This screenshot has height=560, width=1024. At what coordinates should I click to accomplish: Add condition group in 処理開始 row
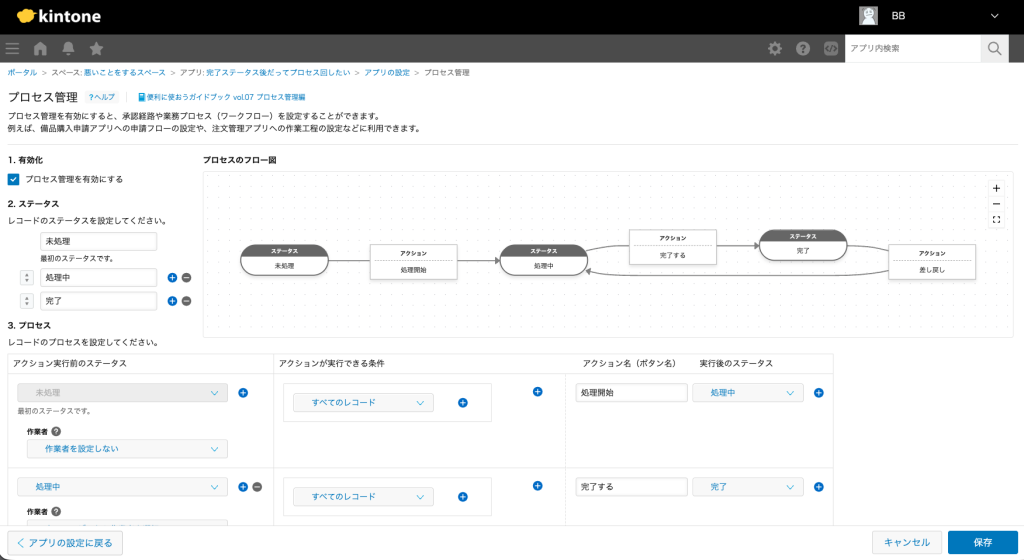point(537,392)
